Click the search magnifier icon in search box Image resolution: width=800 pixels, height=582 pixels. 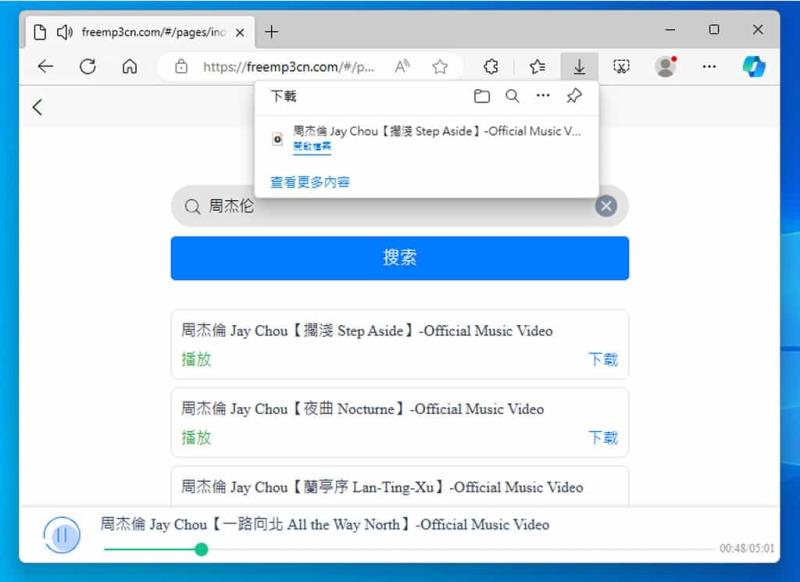point(192,207)
